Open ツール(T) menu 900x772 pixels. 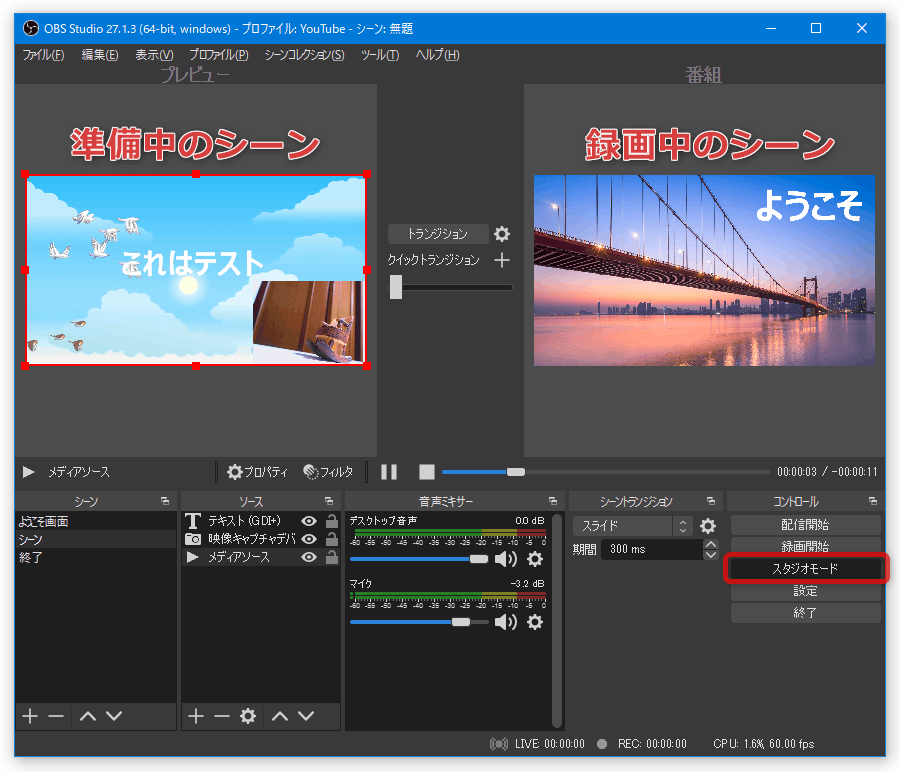coord(380,55)
